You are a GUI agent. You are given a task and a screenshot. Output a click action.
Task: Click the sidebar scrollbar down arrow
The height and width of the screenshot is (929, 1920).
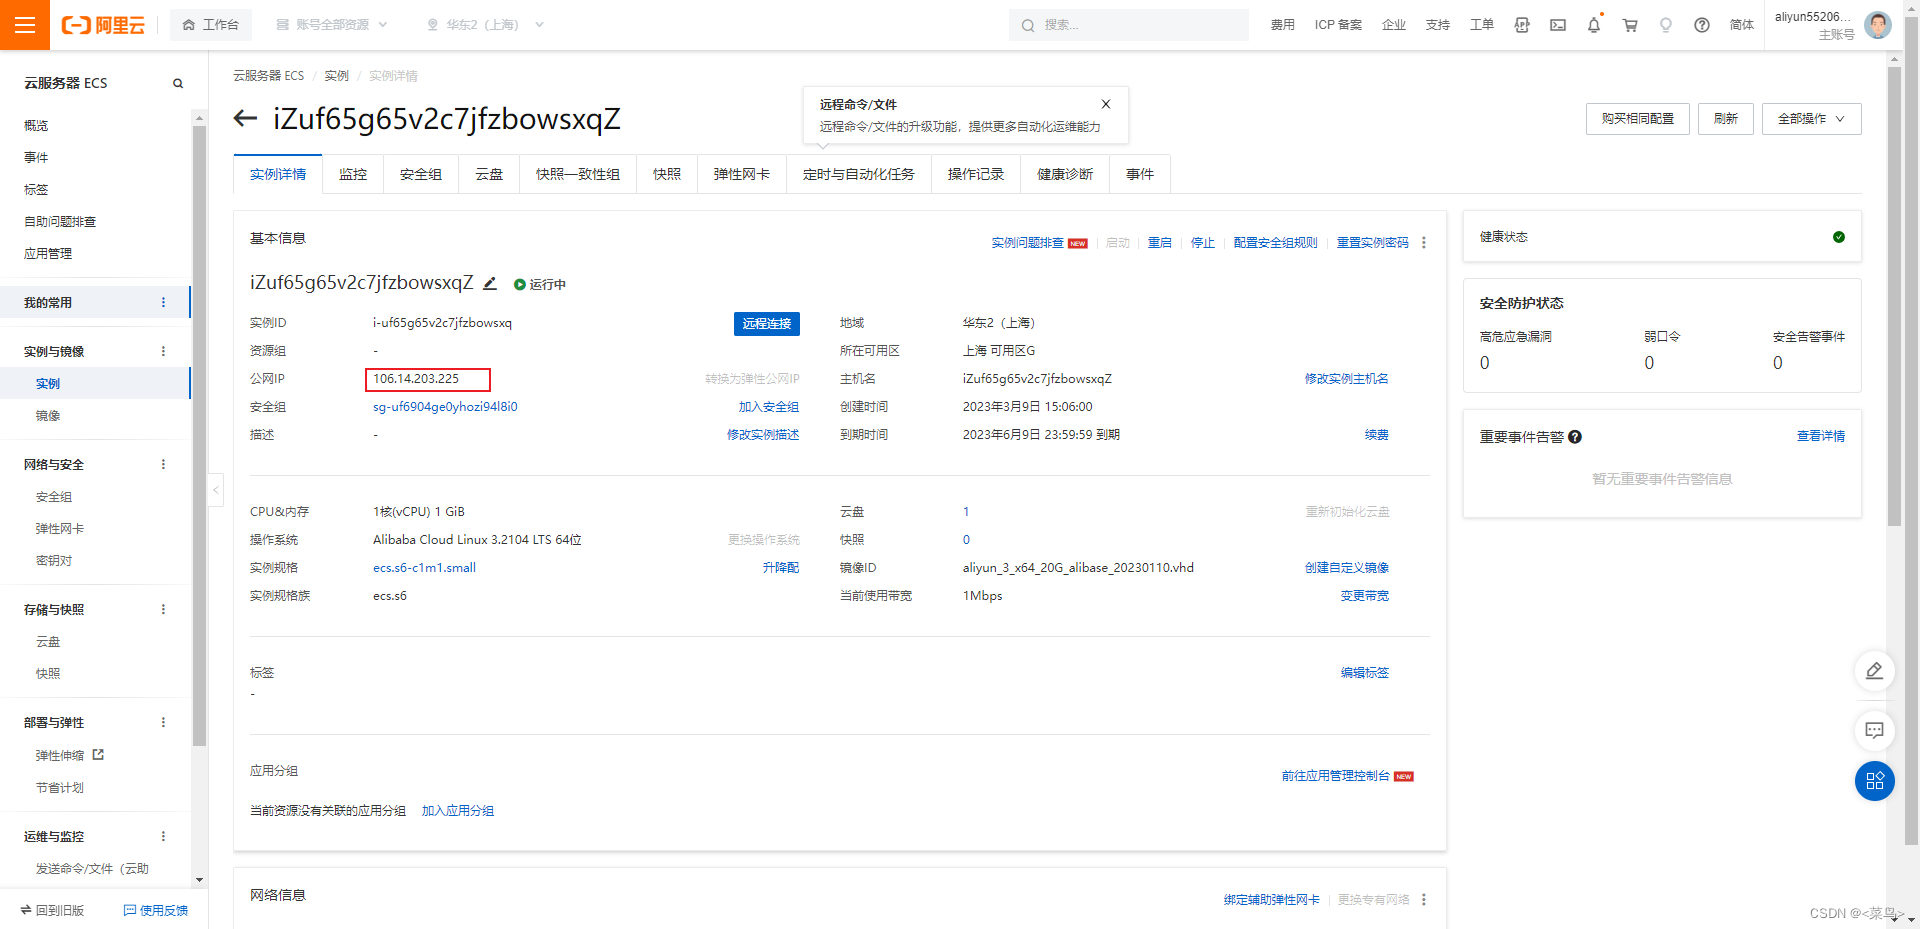pos(199,880)
